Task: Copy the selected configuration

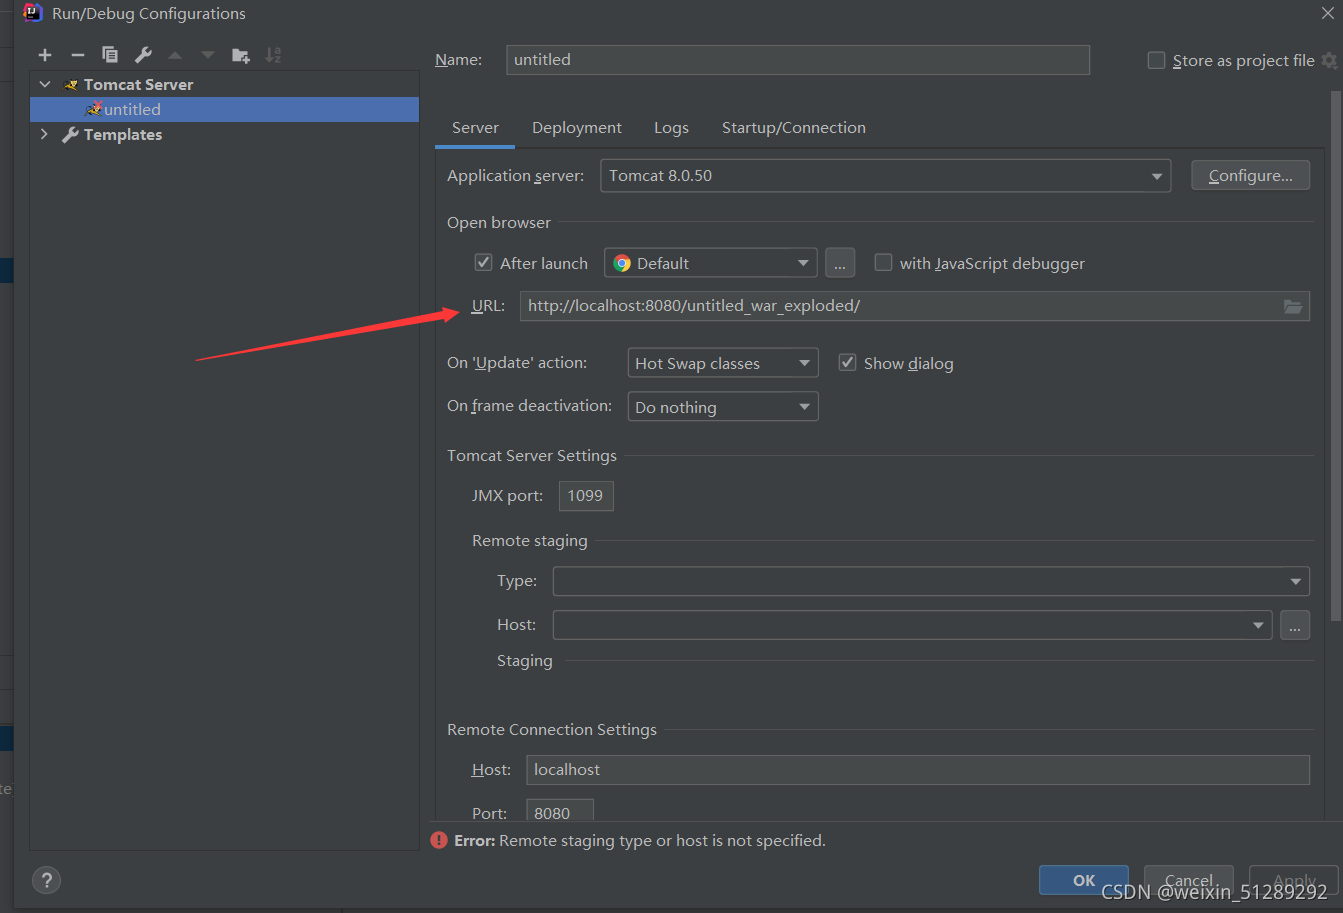Action: 110,55
